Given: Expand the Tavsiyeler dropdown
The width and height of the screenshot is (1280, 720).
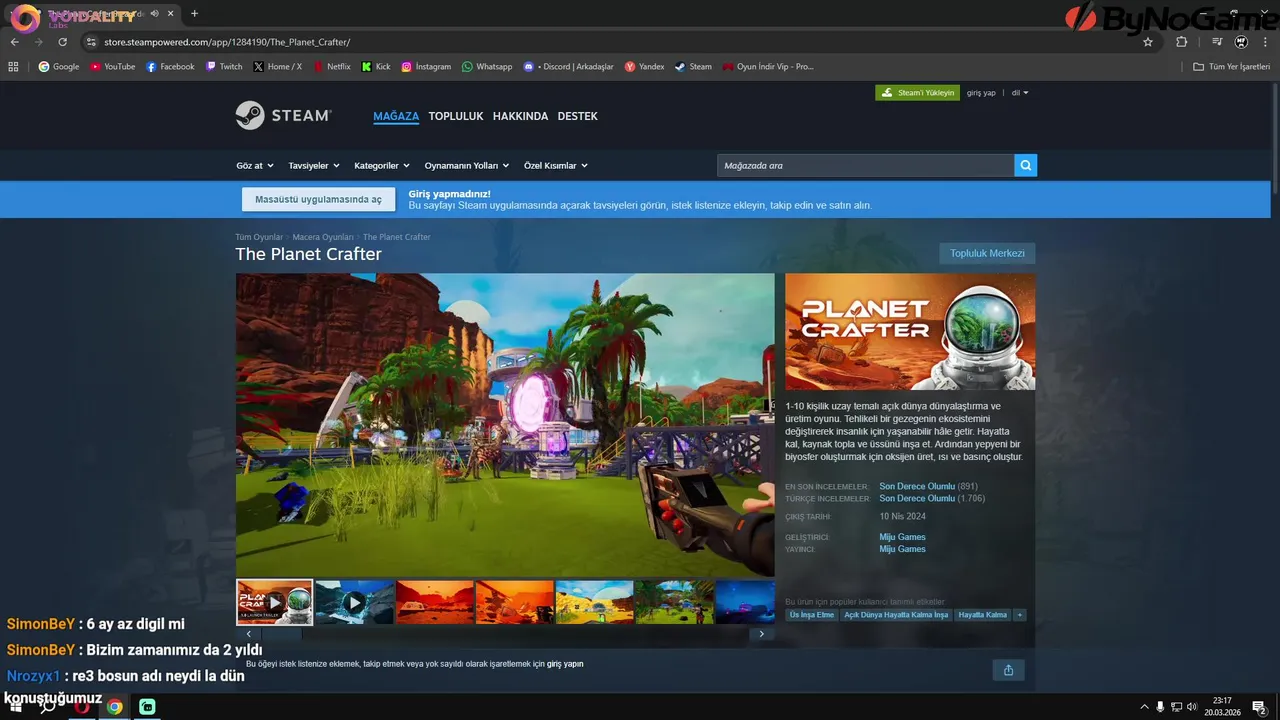Looking at the screenshot, I should [x=314, y=166].
